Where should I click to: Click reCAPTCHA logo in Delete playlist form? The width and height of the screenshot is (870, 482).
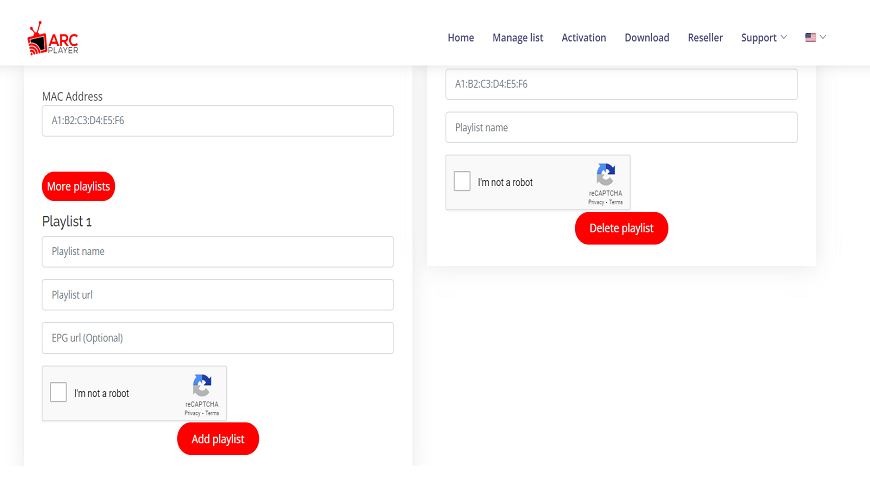605,175
